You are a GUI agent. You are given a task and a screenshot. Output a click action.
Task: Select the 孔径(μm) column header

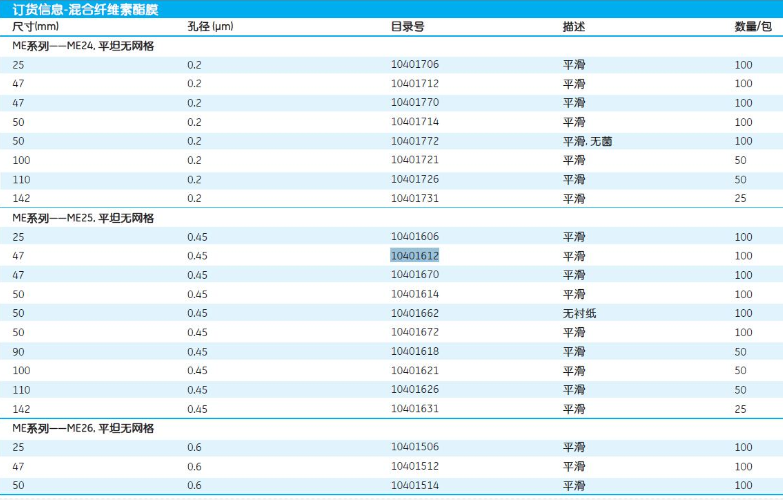pos(210,26)
